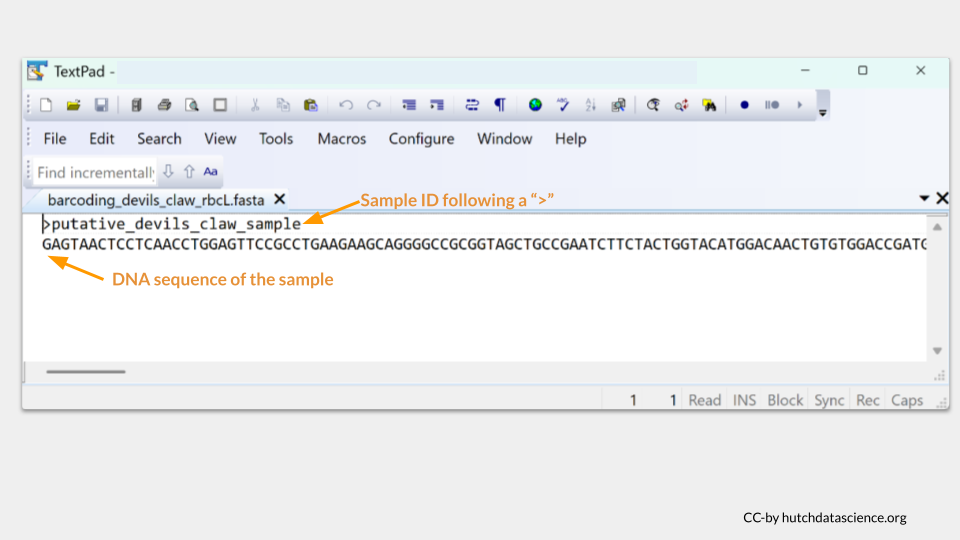The height and width of the screenshot is (540, 960).
Task: Open Find with the magnifier icon
Action: [653, 105]
